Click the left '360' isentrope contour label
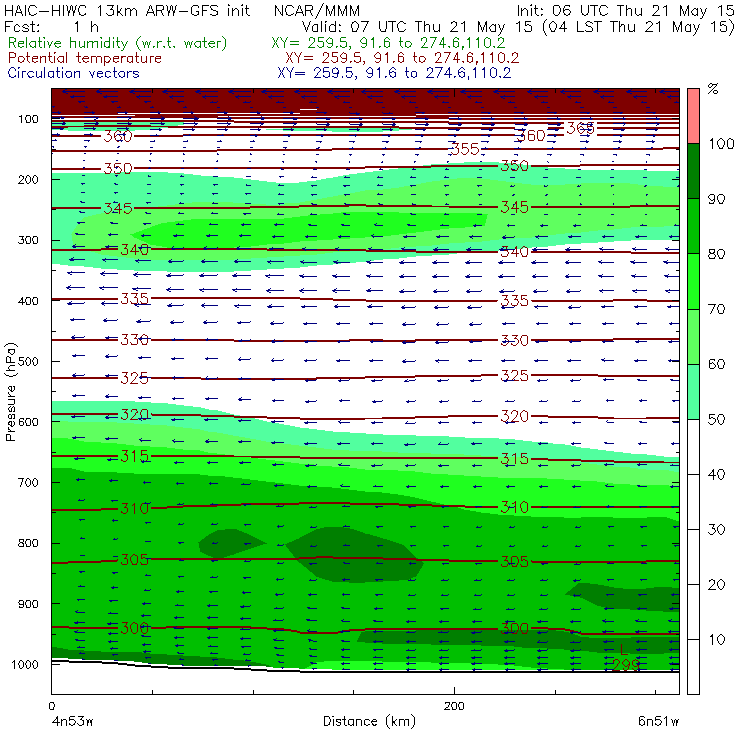This screenshot has height=740, width=740. (x=118, y=136)
